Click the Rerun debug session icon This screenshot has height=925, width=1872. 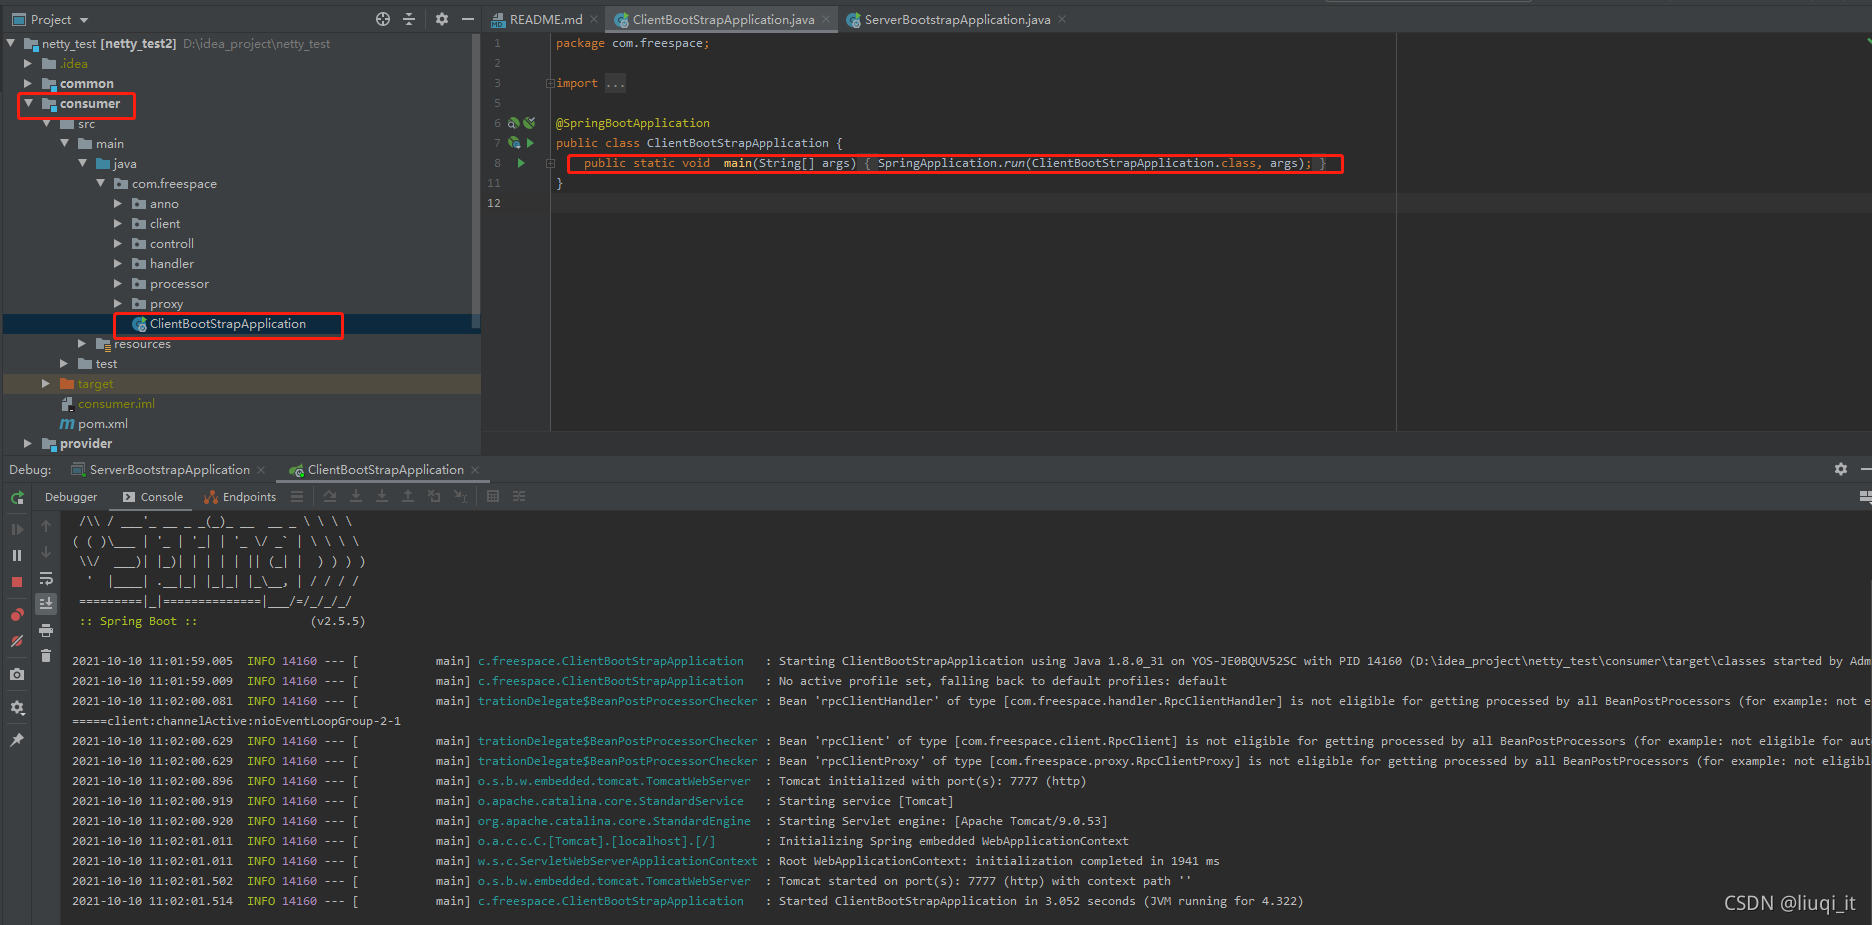point(17,497)
